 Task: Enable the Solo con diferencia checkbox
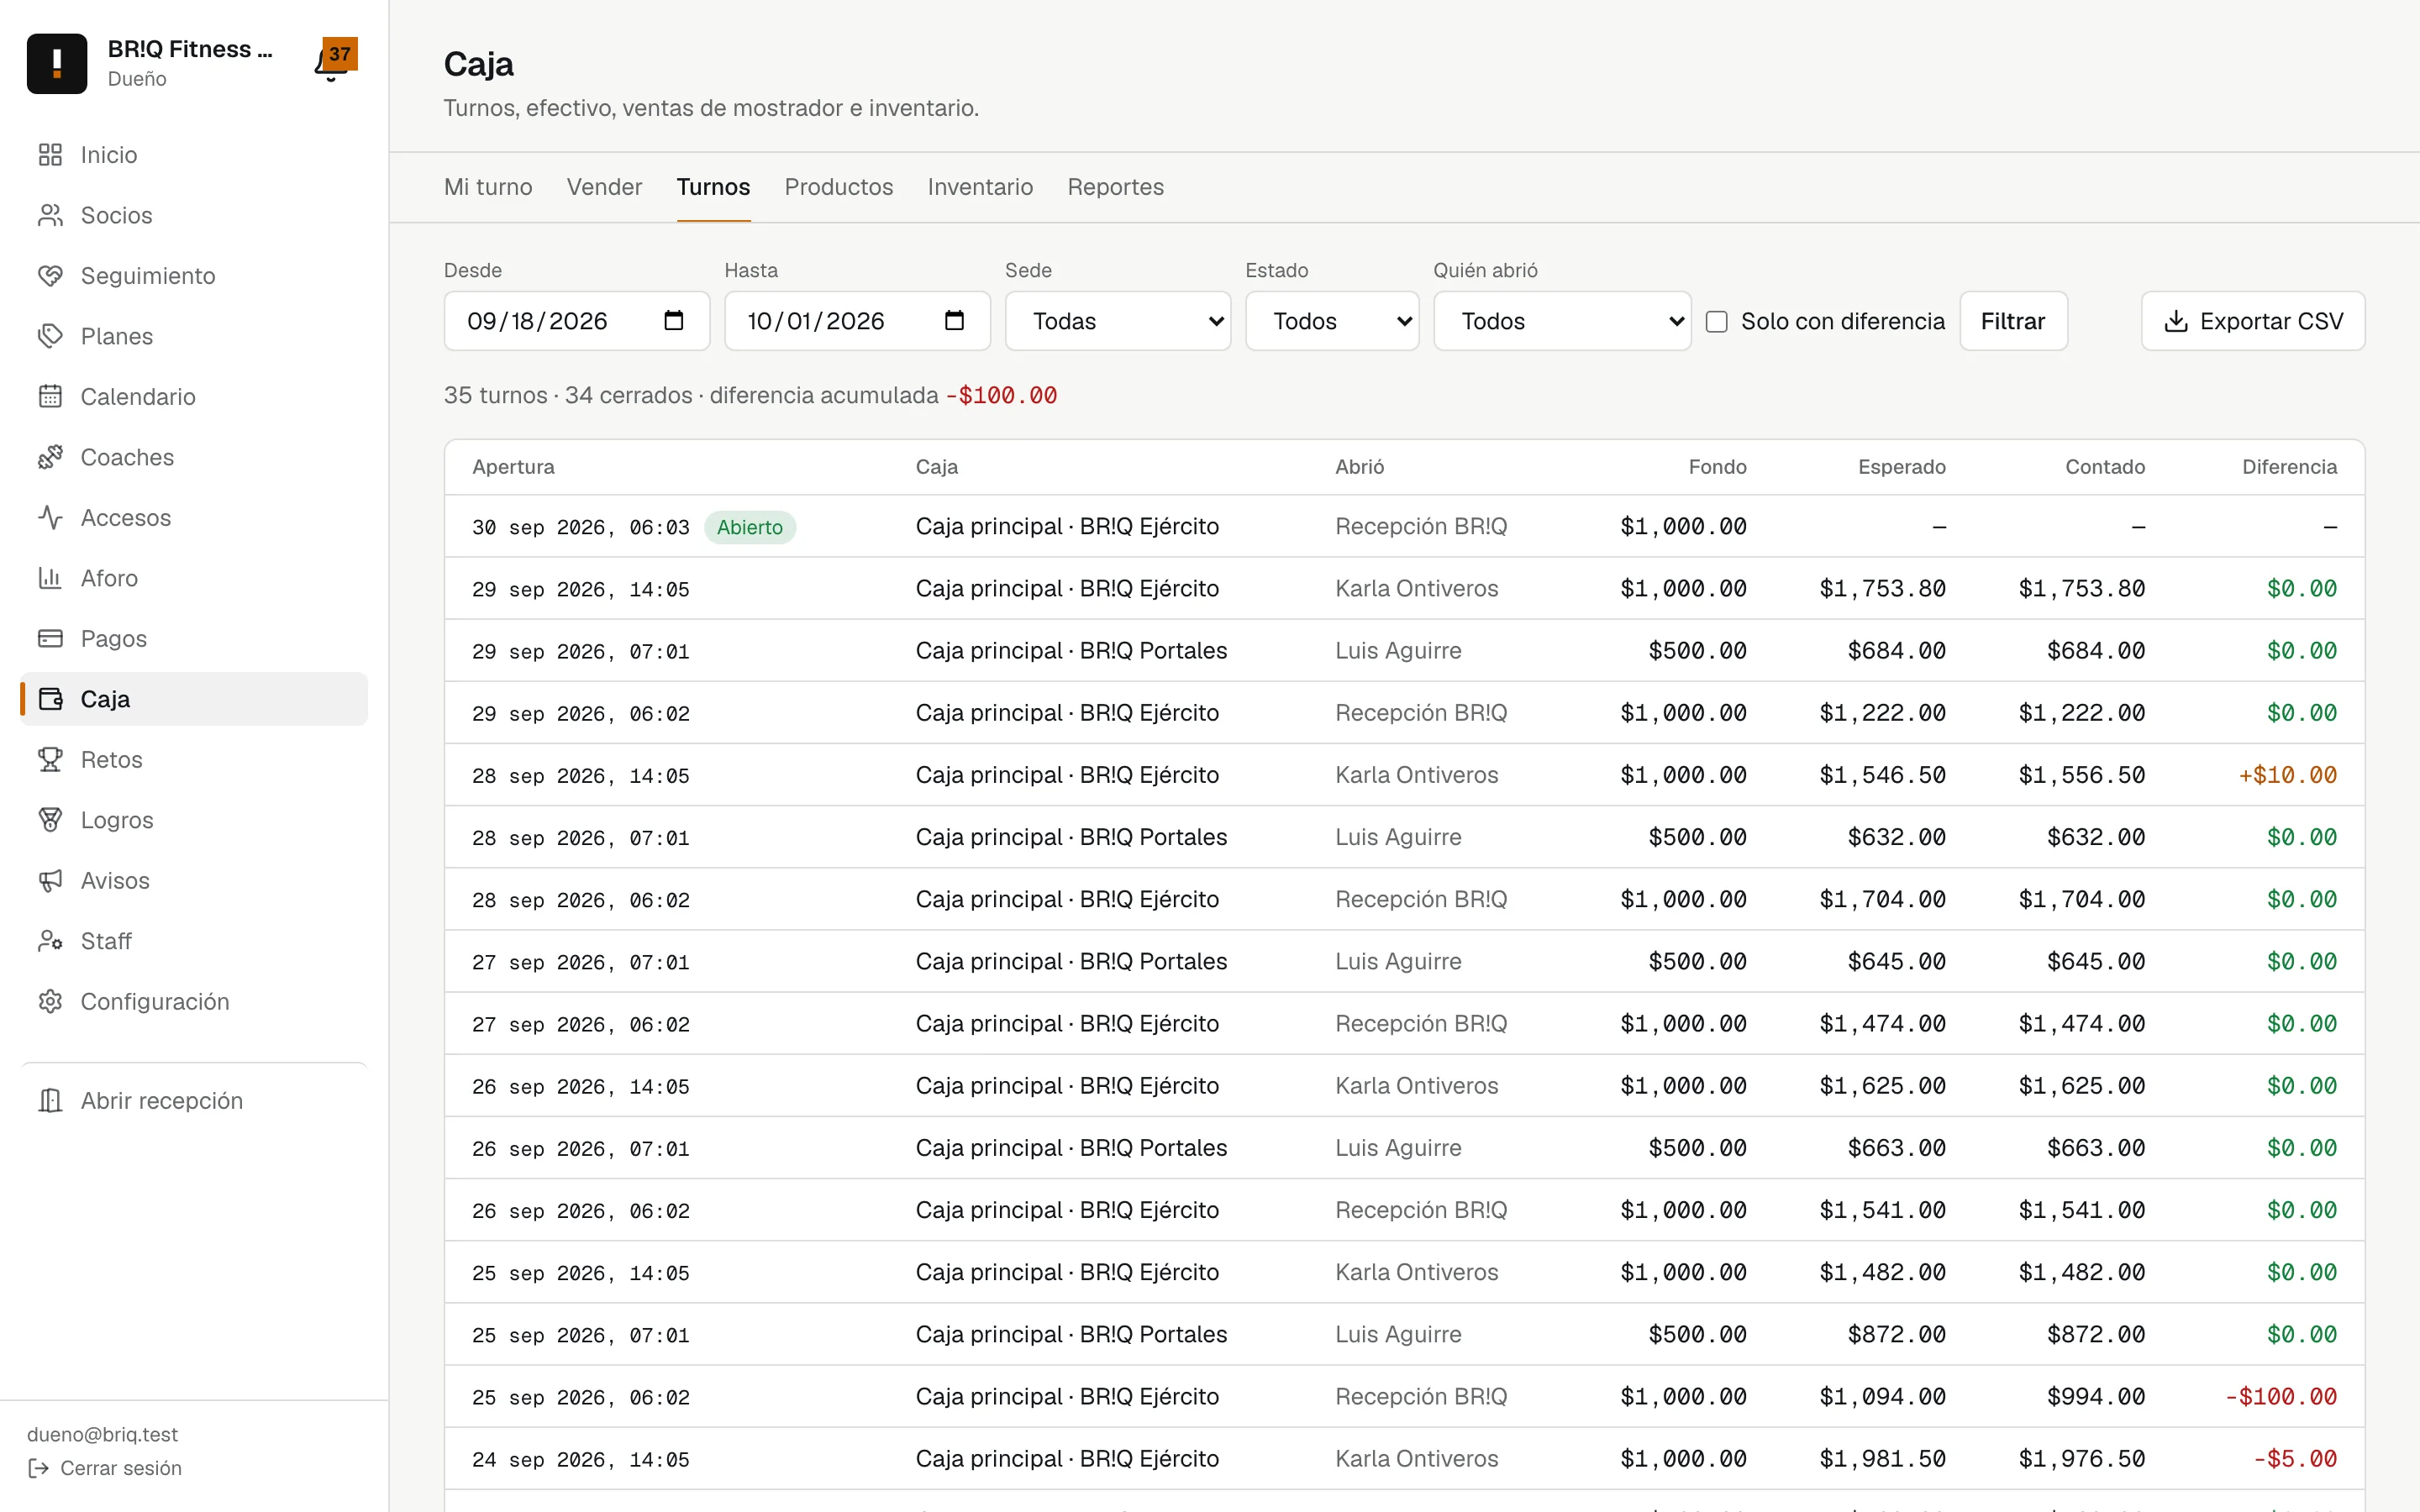coord(1717,321)
